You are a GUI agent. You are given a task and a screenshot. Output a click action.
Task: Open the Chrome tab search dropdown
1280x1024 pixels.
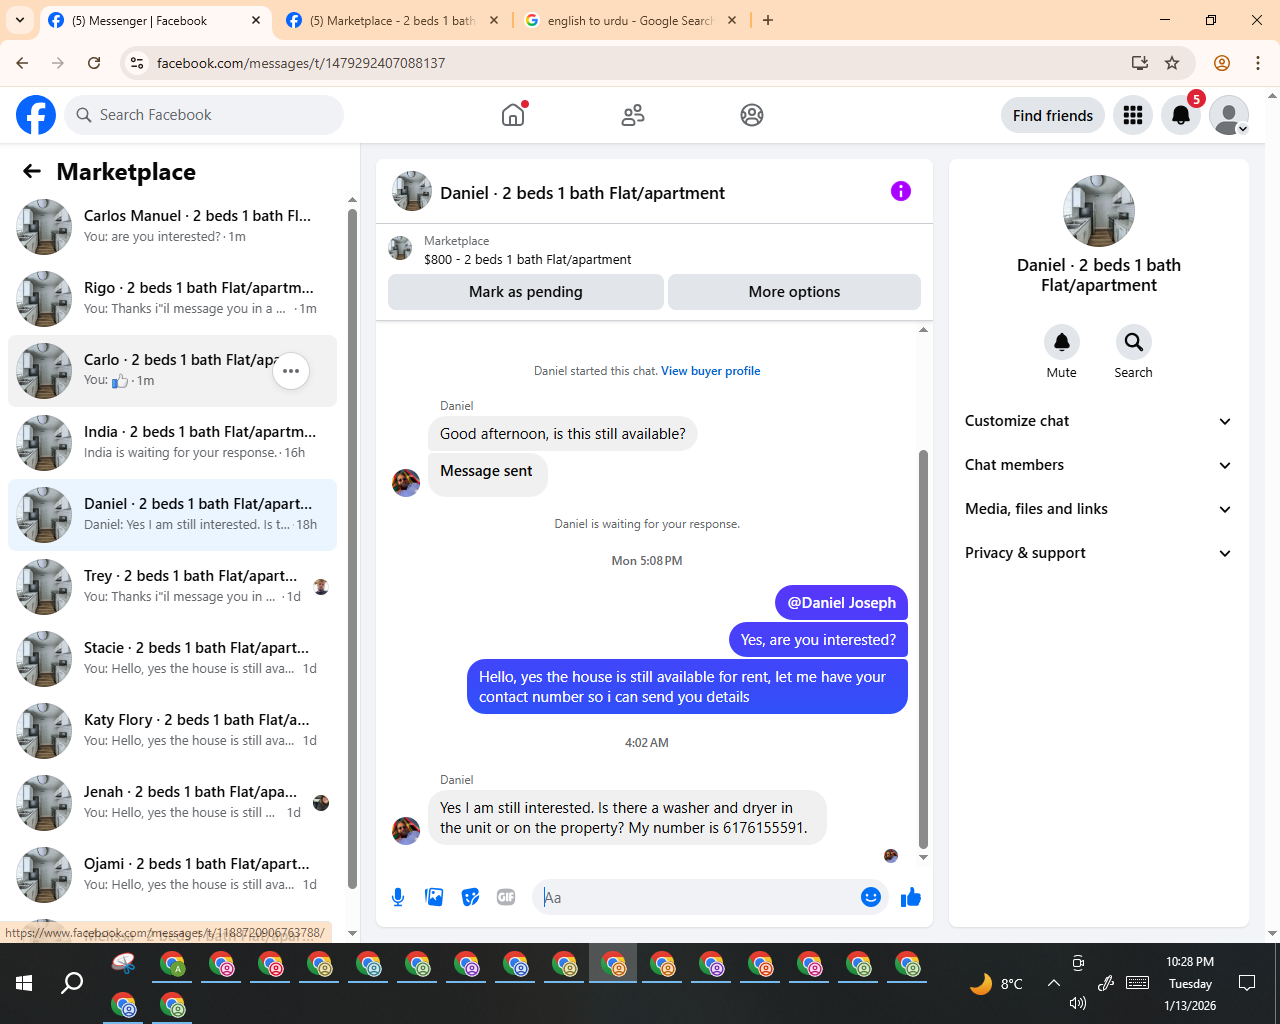20,20
